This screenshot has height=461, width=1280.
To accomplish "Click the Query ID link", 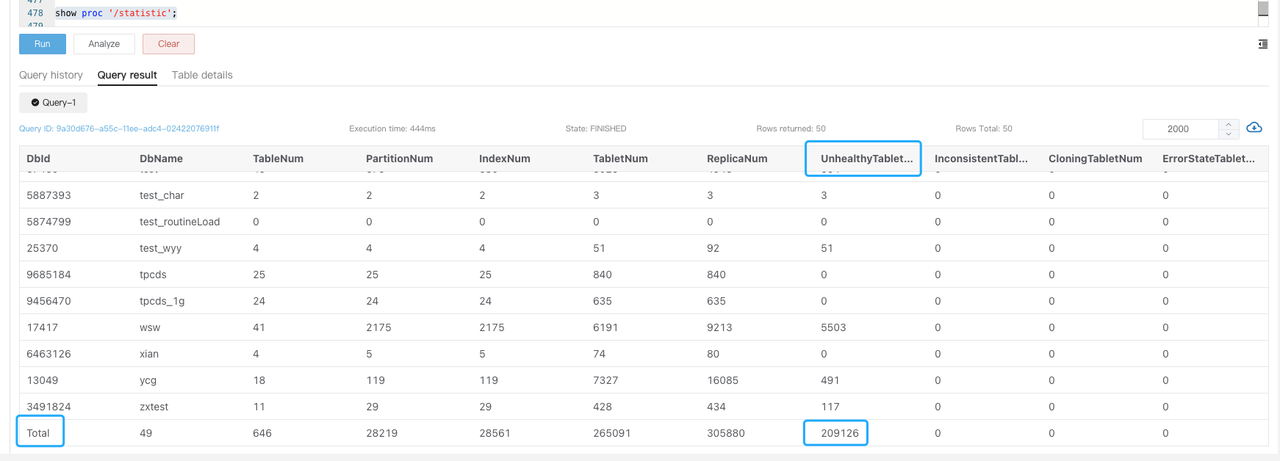I will click(x=119, y=129).
